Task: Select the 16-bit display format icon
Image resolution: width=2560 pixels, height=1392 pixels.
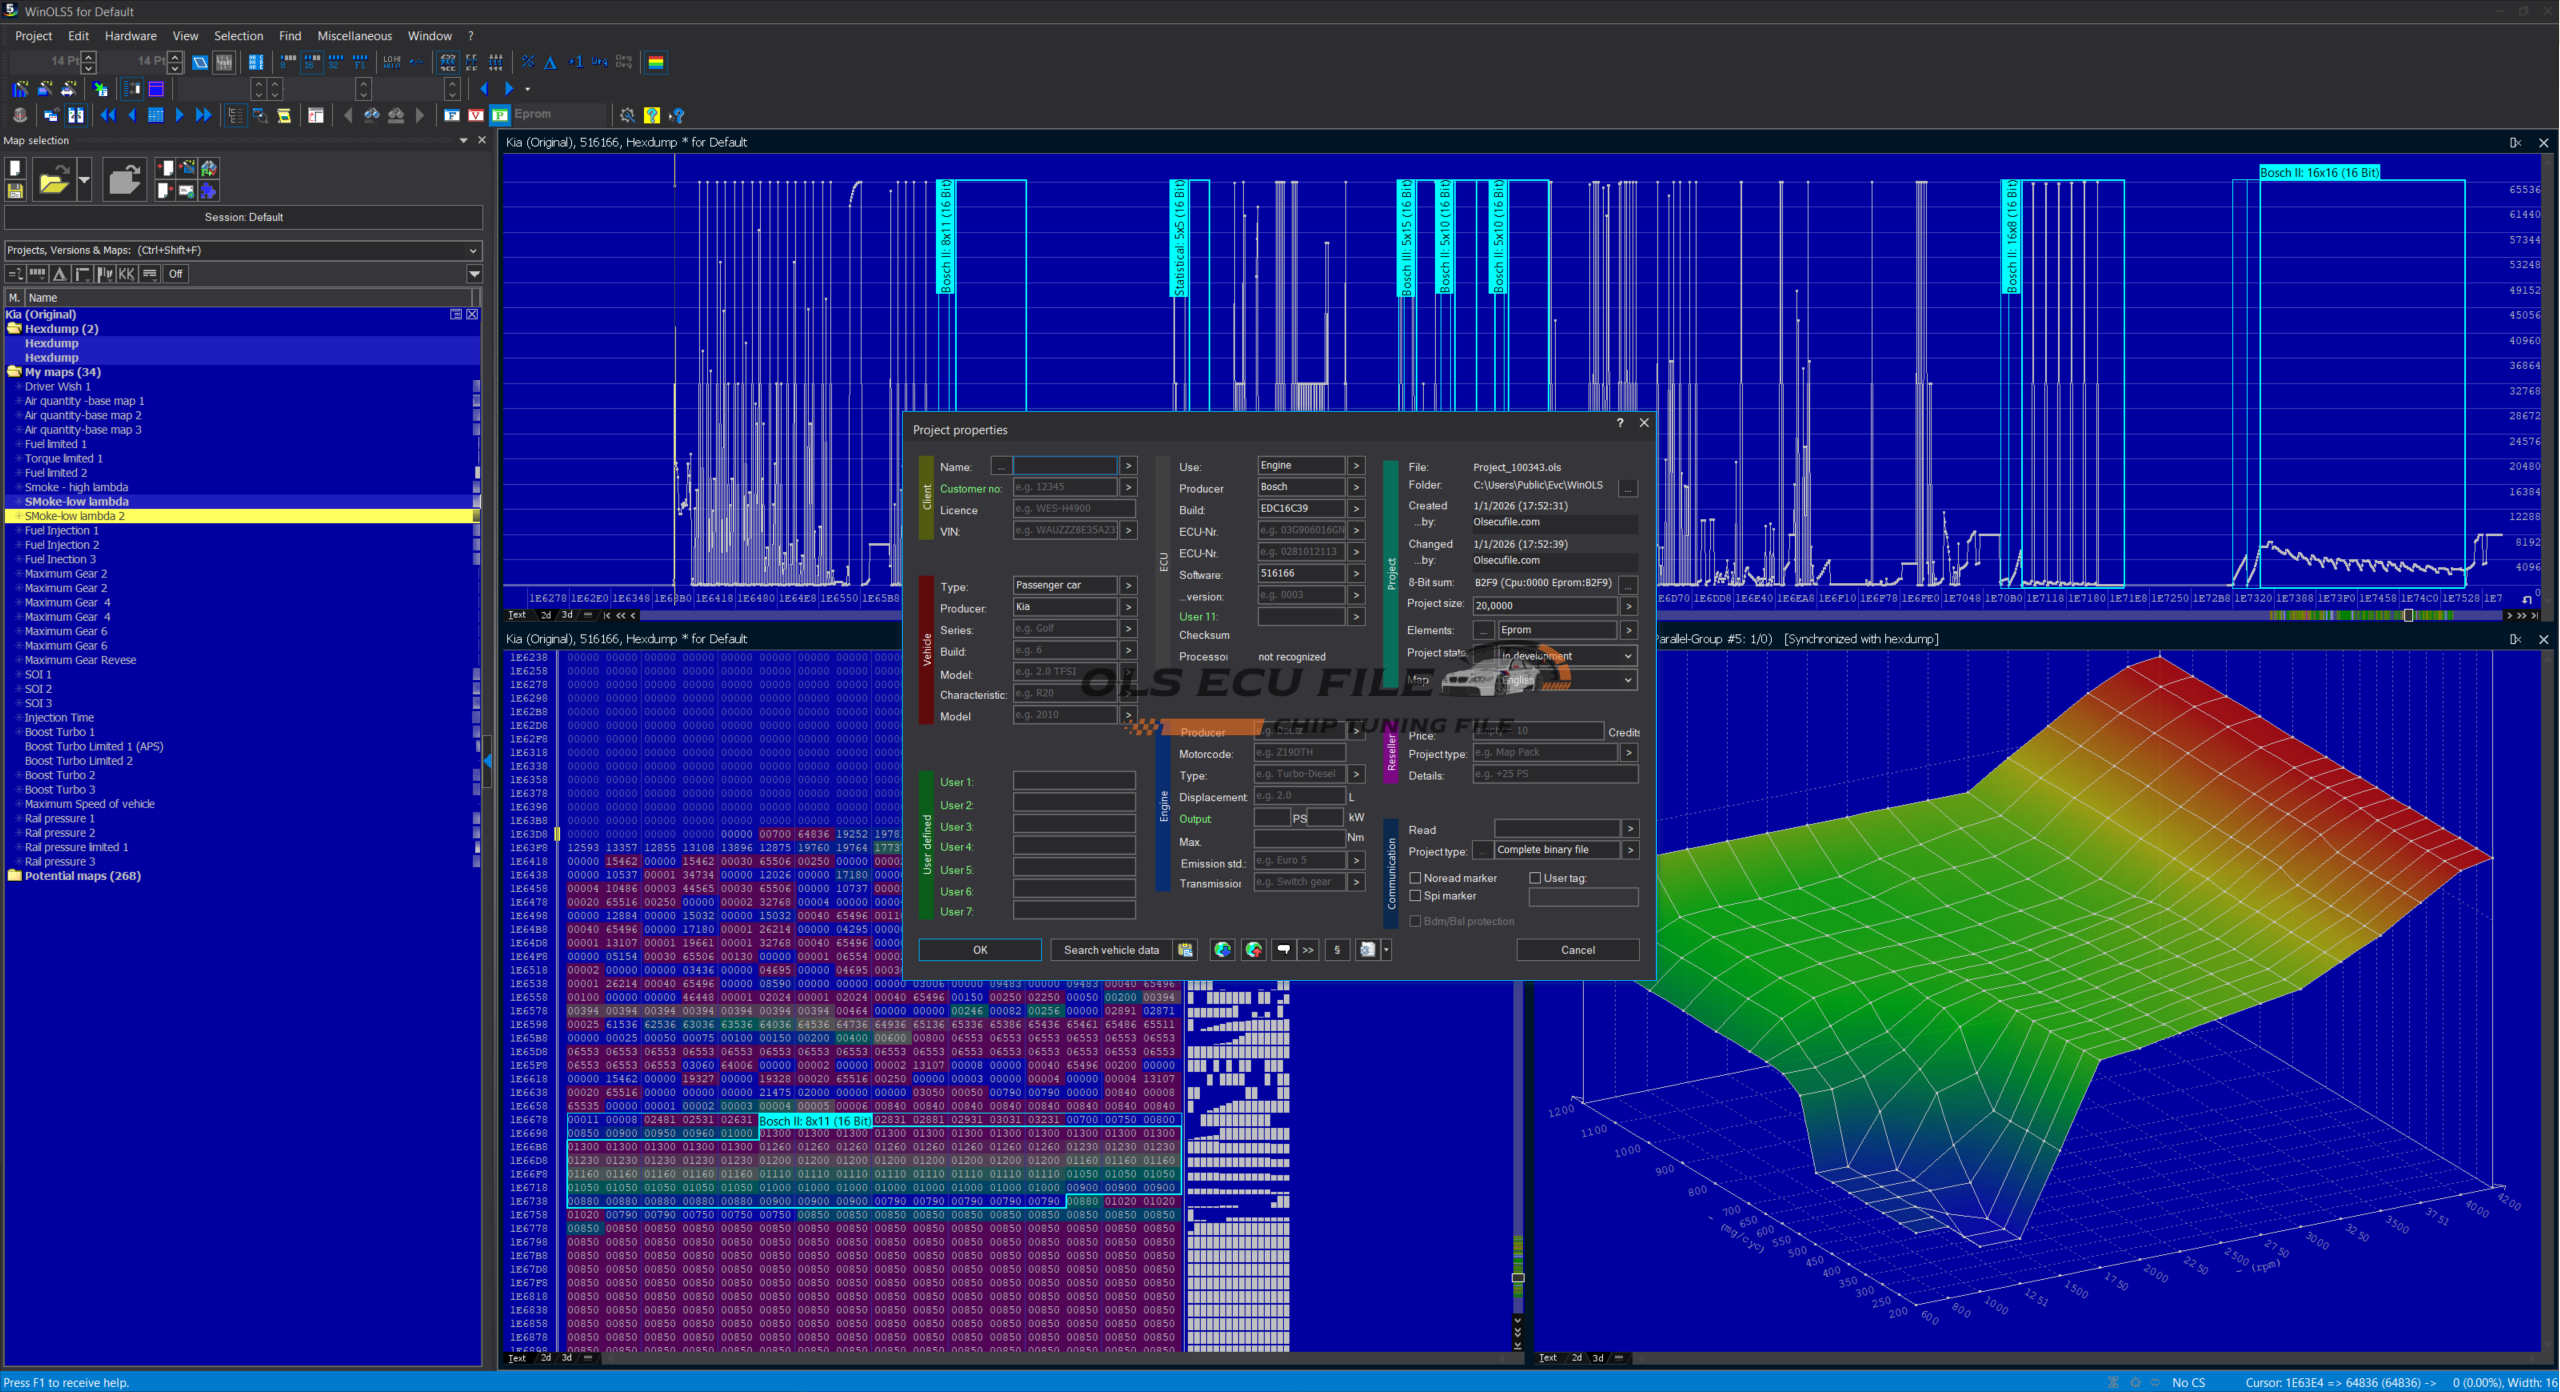Action: click(312, 62)
